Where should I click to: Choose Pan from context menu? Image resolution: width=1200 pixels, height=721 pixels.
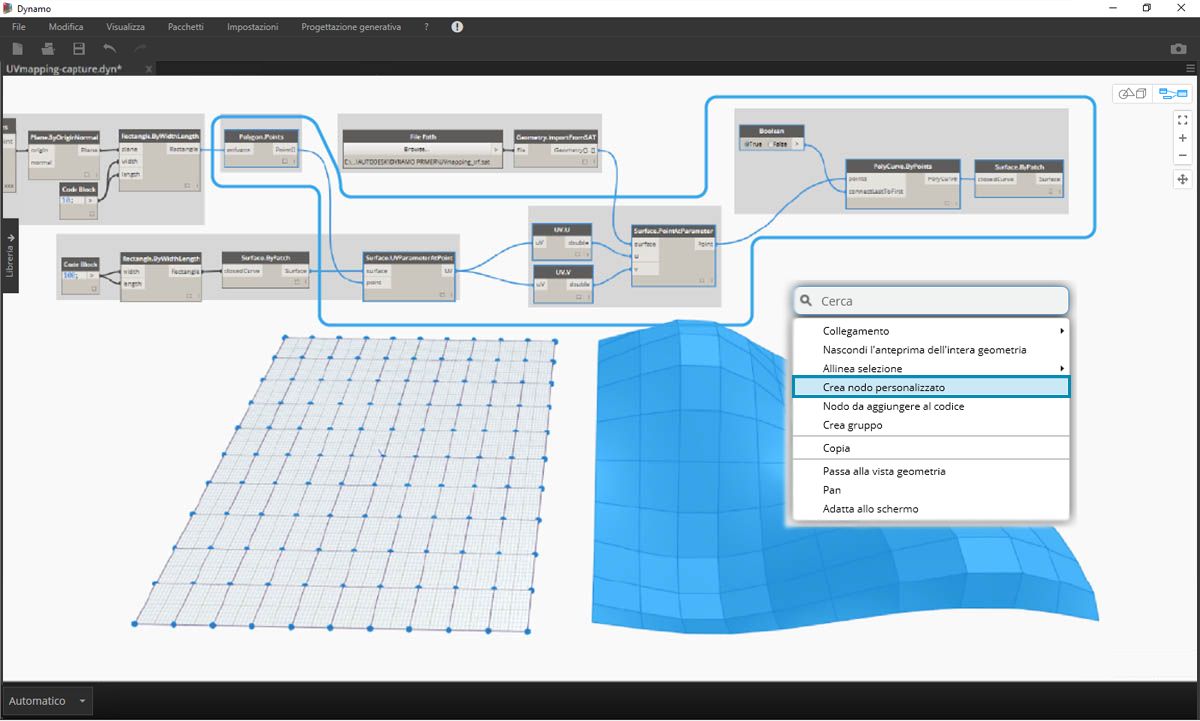click(x=931, y=490)
